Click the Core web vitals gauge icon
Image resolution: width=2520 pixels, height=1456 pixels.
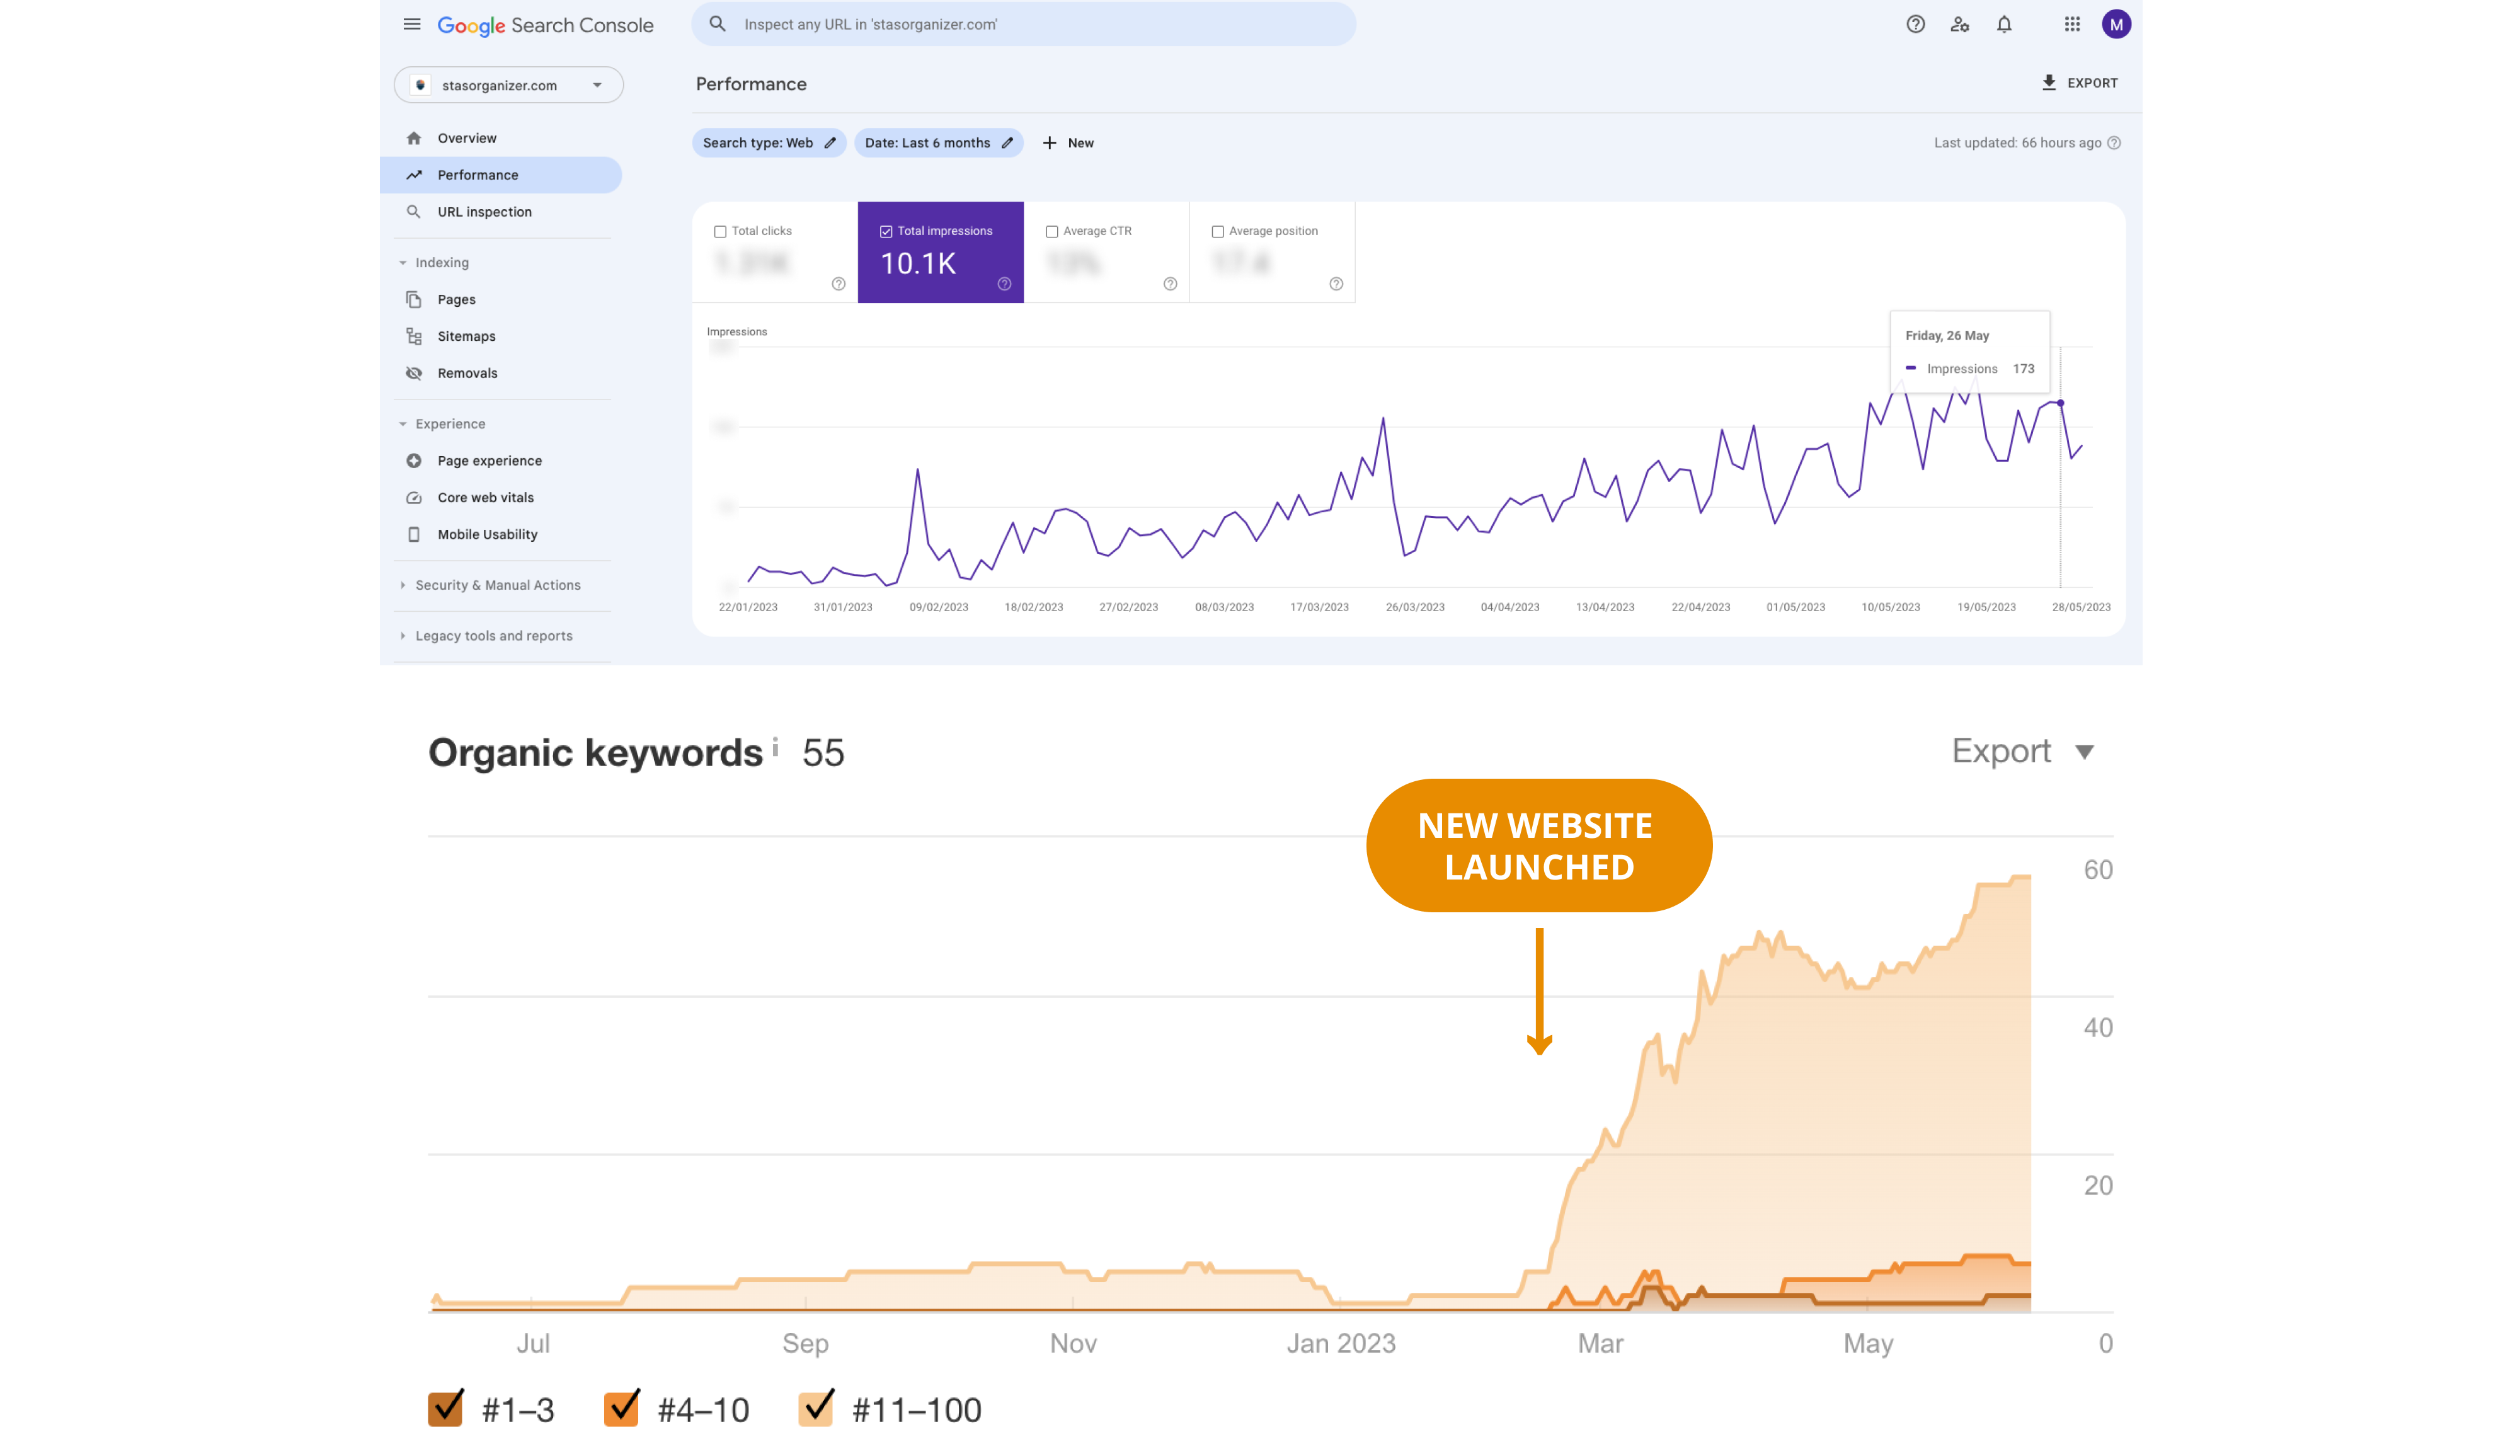414,498
